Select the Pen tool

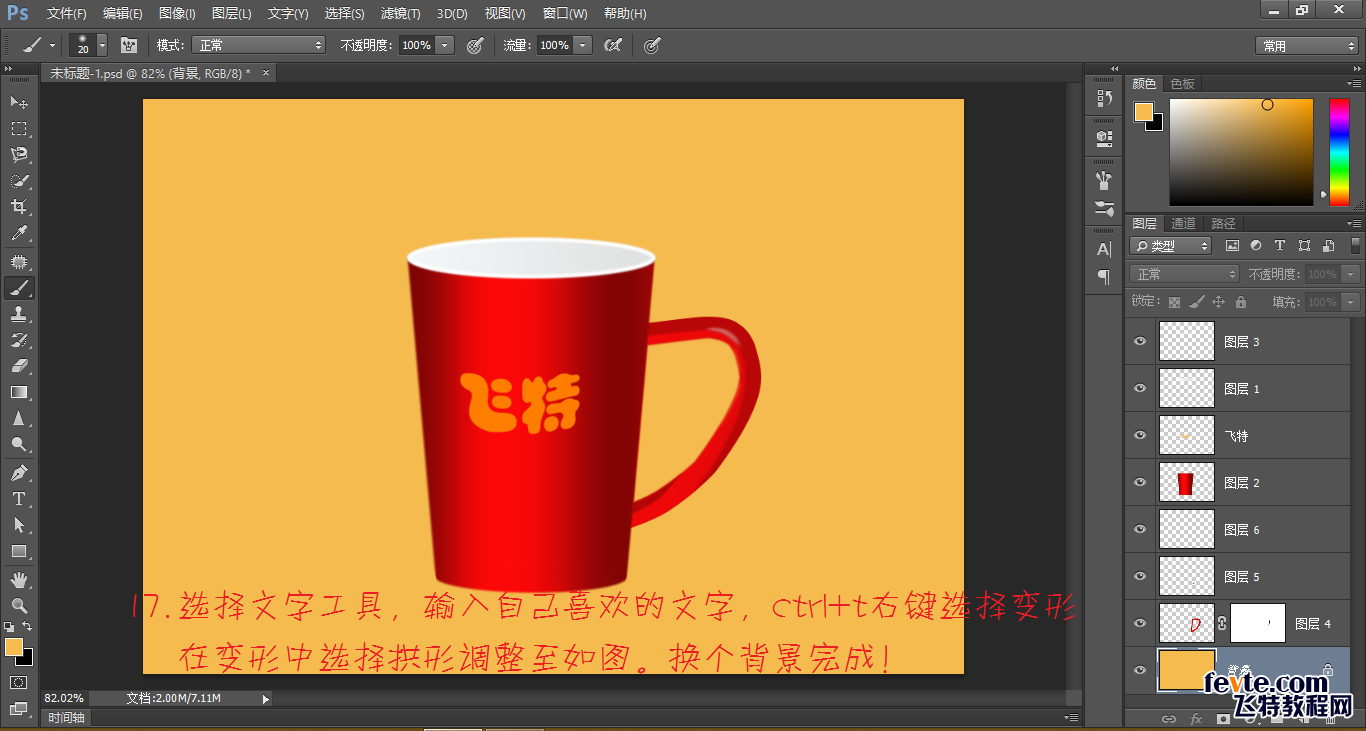pyautogui.click(x=19, y=473)
